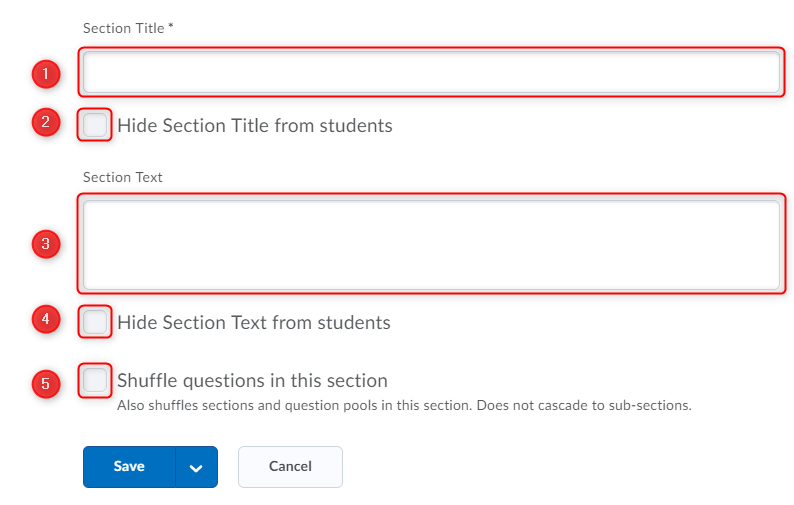Focus the Section Title input field
Image resolution: width=794 pixels, height=505 pixels.
click(x=430, y=72)
